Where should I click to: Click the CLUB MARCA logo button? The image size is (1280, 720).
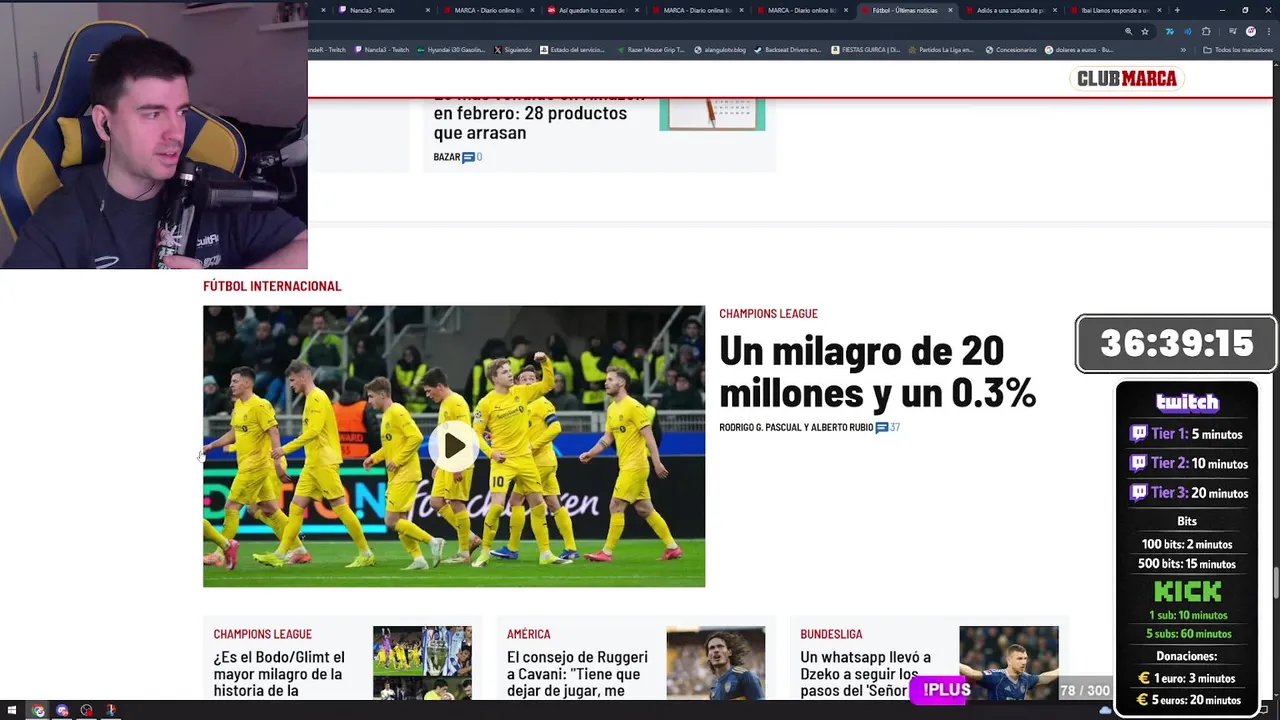1127,79
